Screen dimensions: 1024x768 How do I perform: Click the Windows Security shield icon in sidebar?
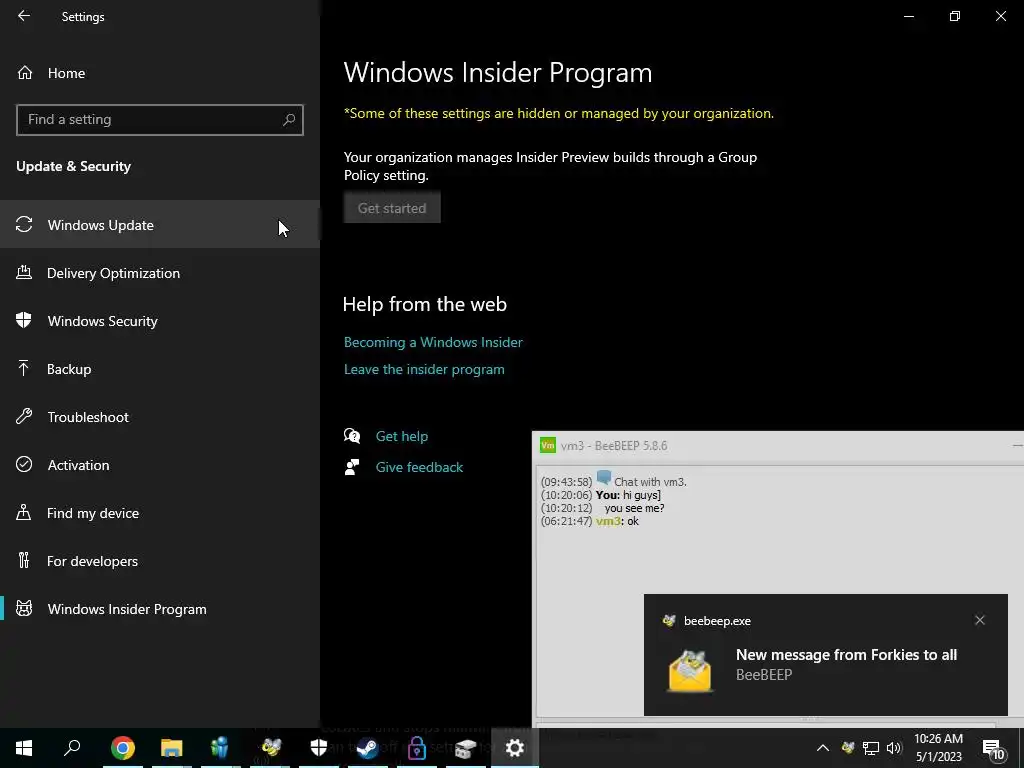pyautogui.click(x=24, y=320)
